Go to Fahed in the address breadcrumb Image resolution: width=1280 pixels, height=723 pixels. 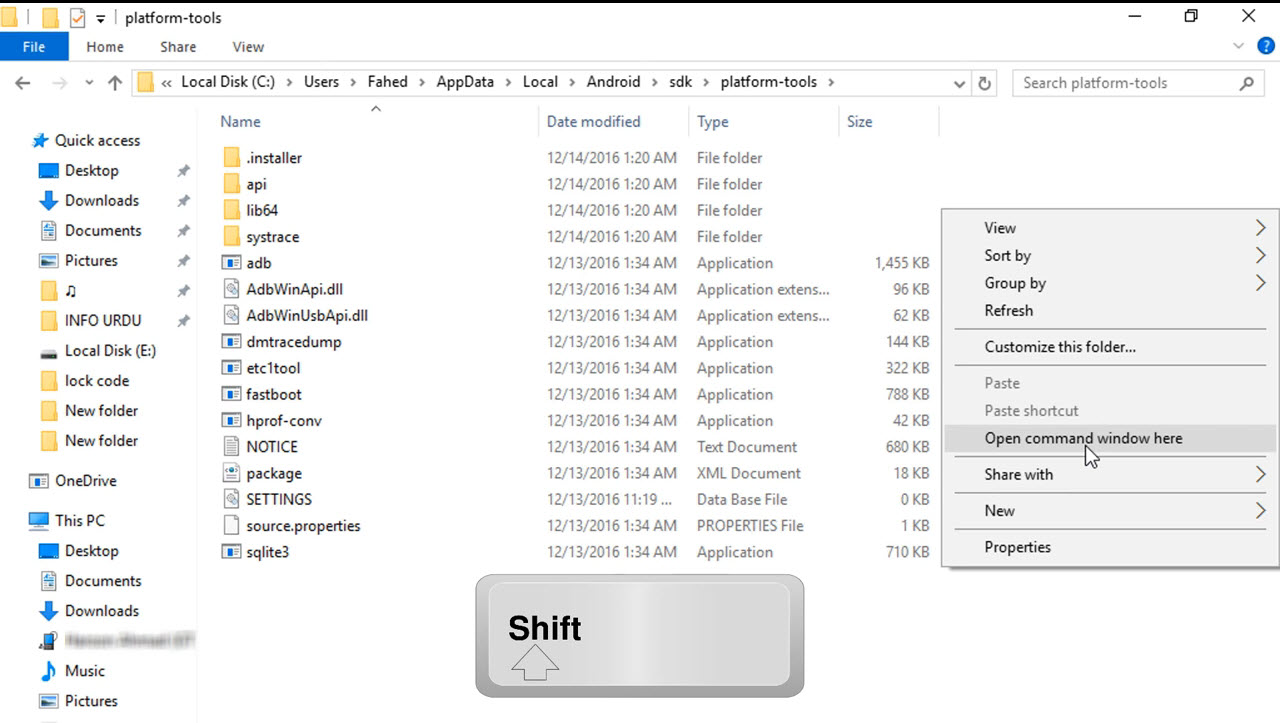pos(388,82)
